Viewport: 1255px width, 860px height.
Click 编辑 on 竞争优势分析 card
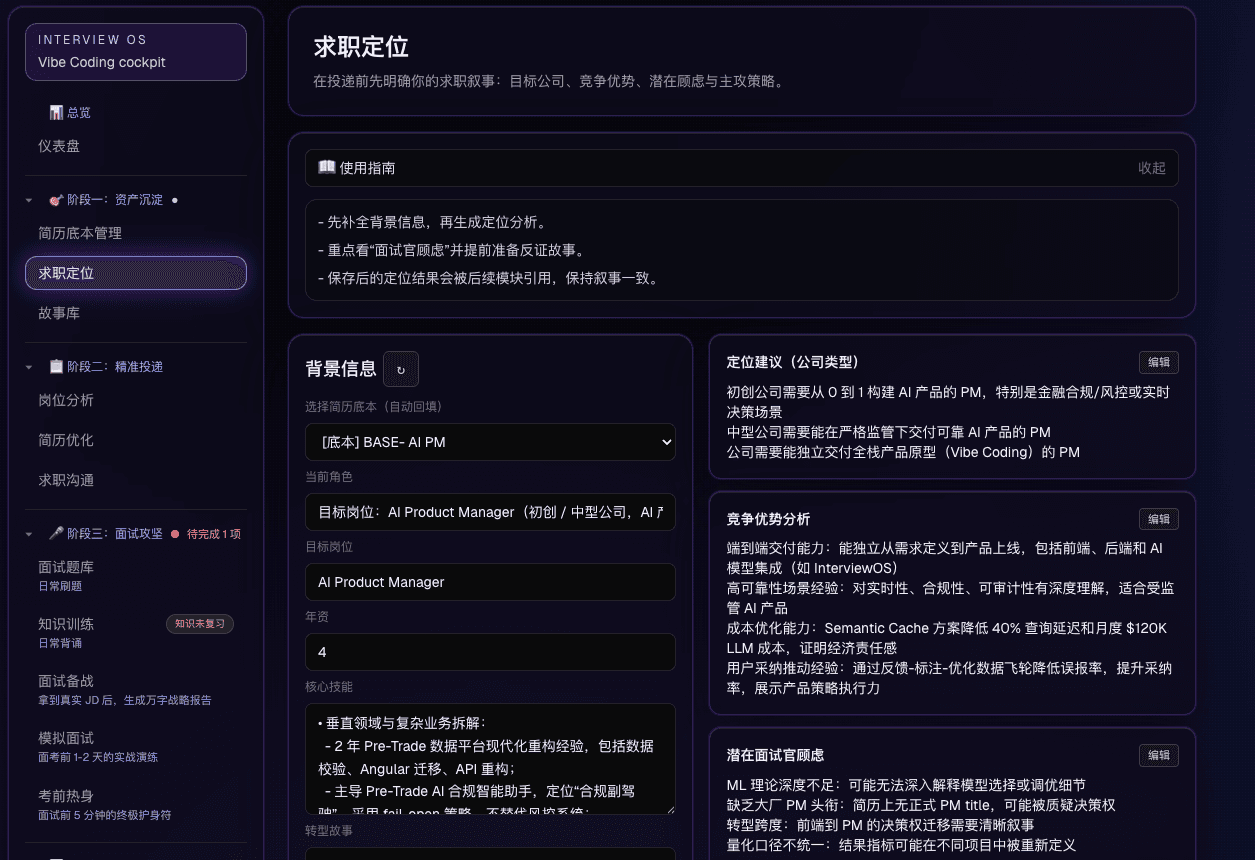1158,519
